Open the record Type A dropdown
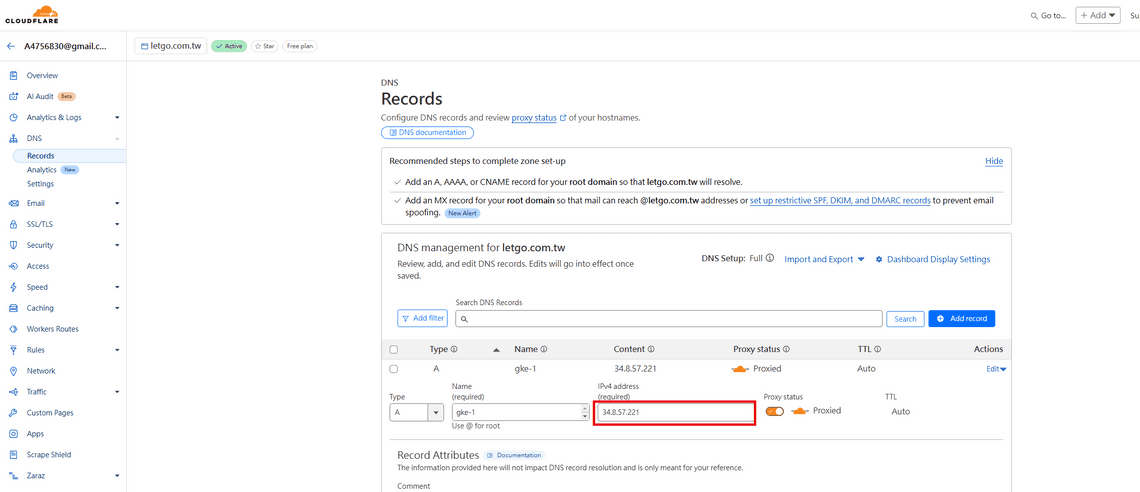1140x492 pixels. (x=417, y=412)
